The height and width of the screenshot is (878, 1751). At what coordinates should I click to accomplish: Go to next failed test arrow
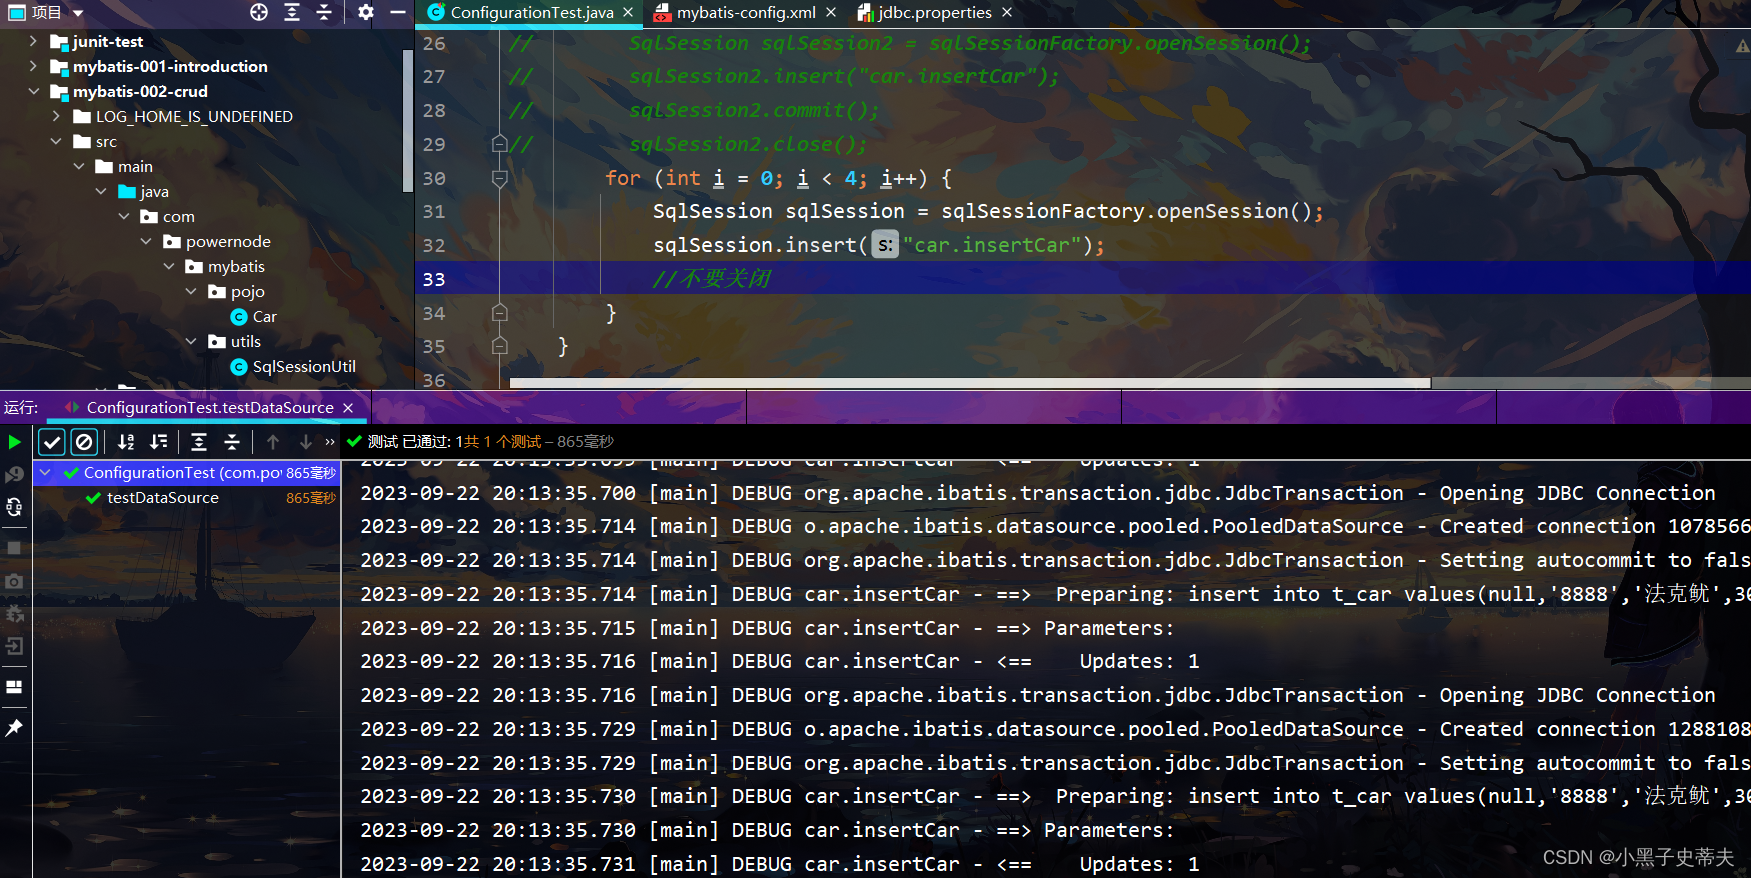tap(305, 441)
